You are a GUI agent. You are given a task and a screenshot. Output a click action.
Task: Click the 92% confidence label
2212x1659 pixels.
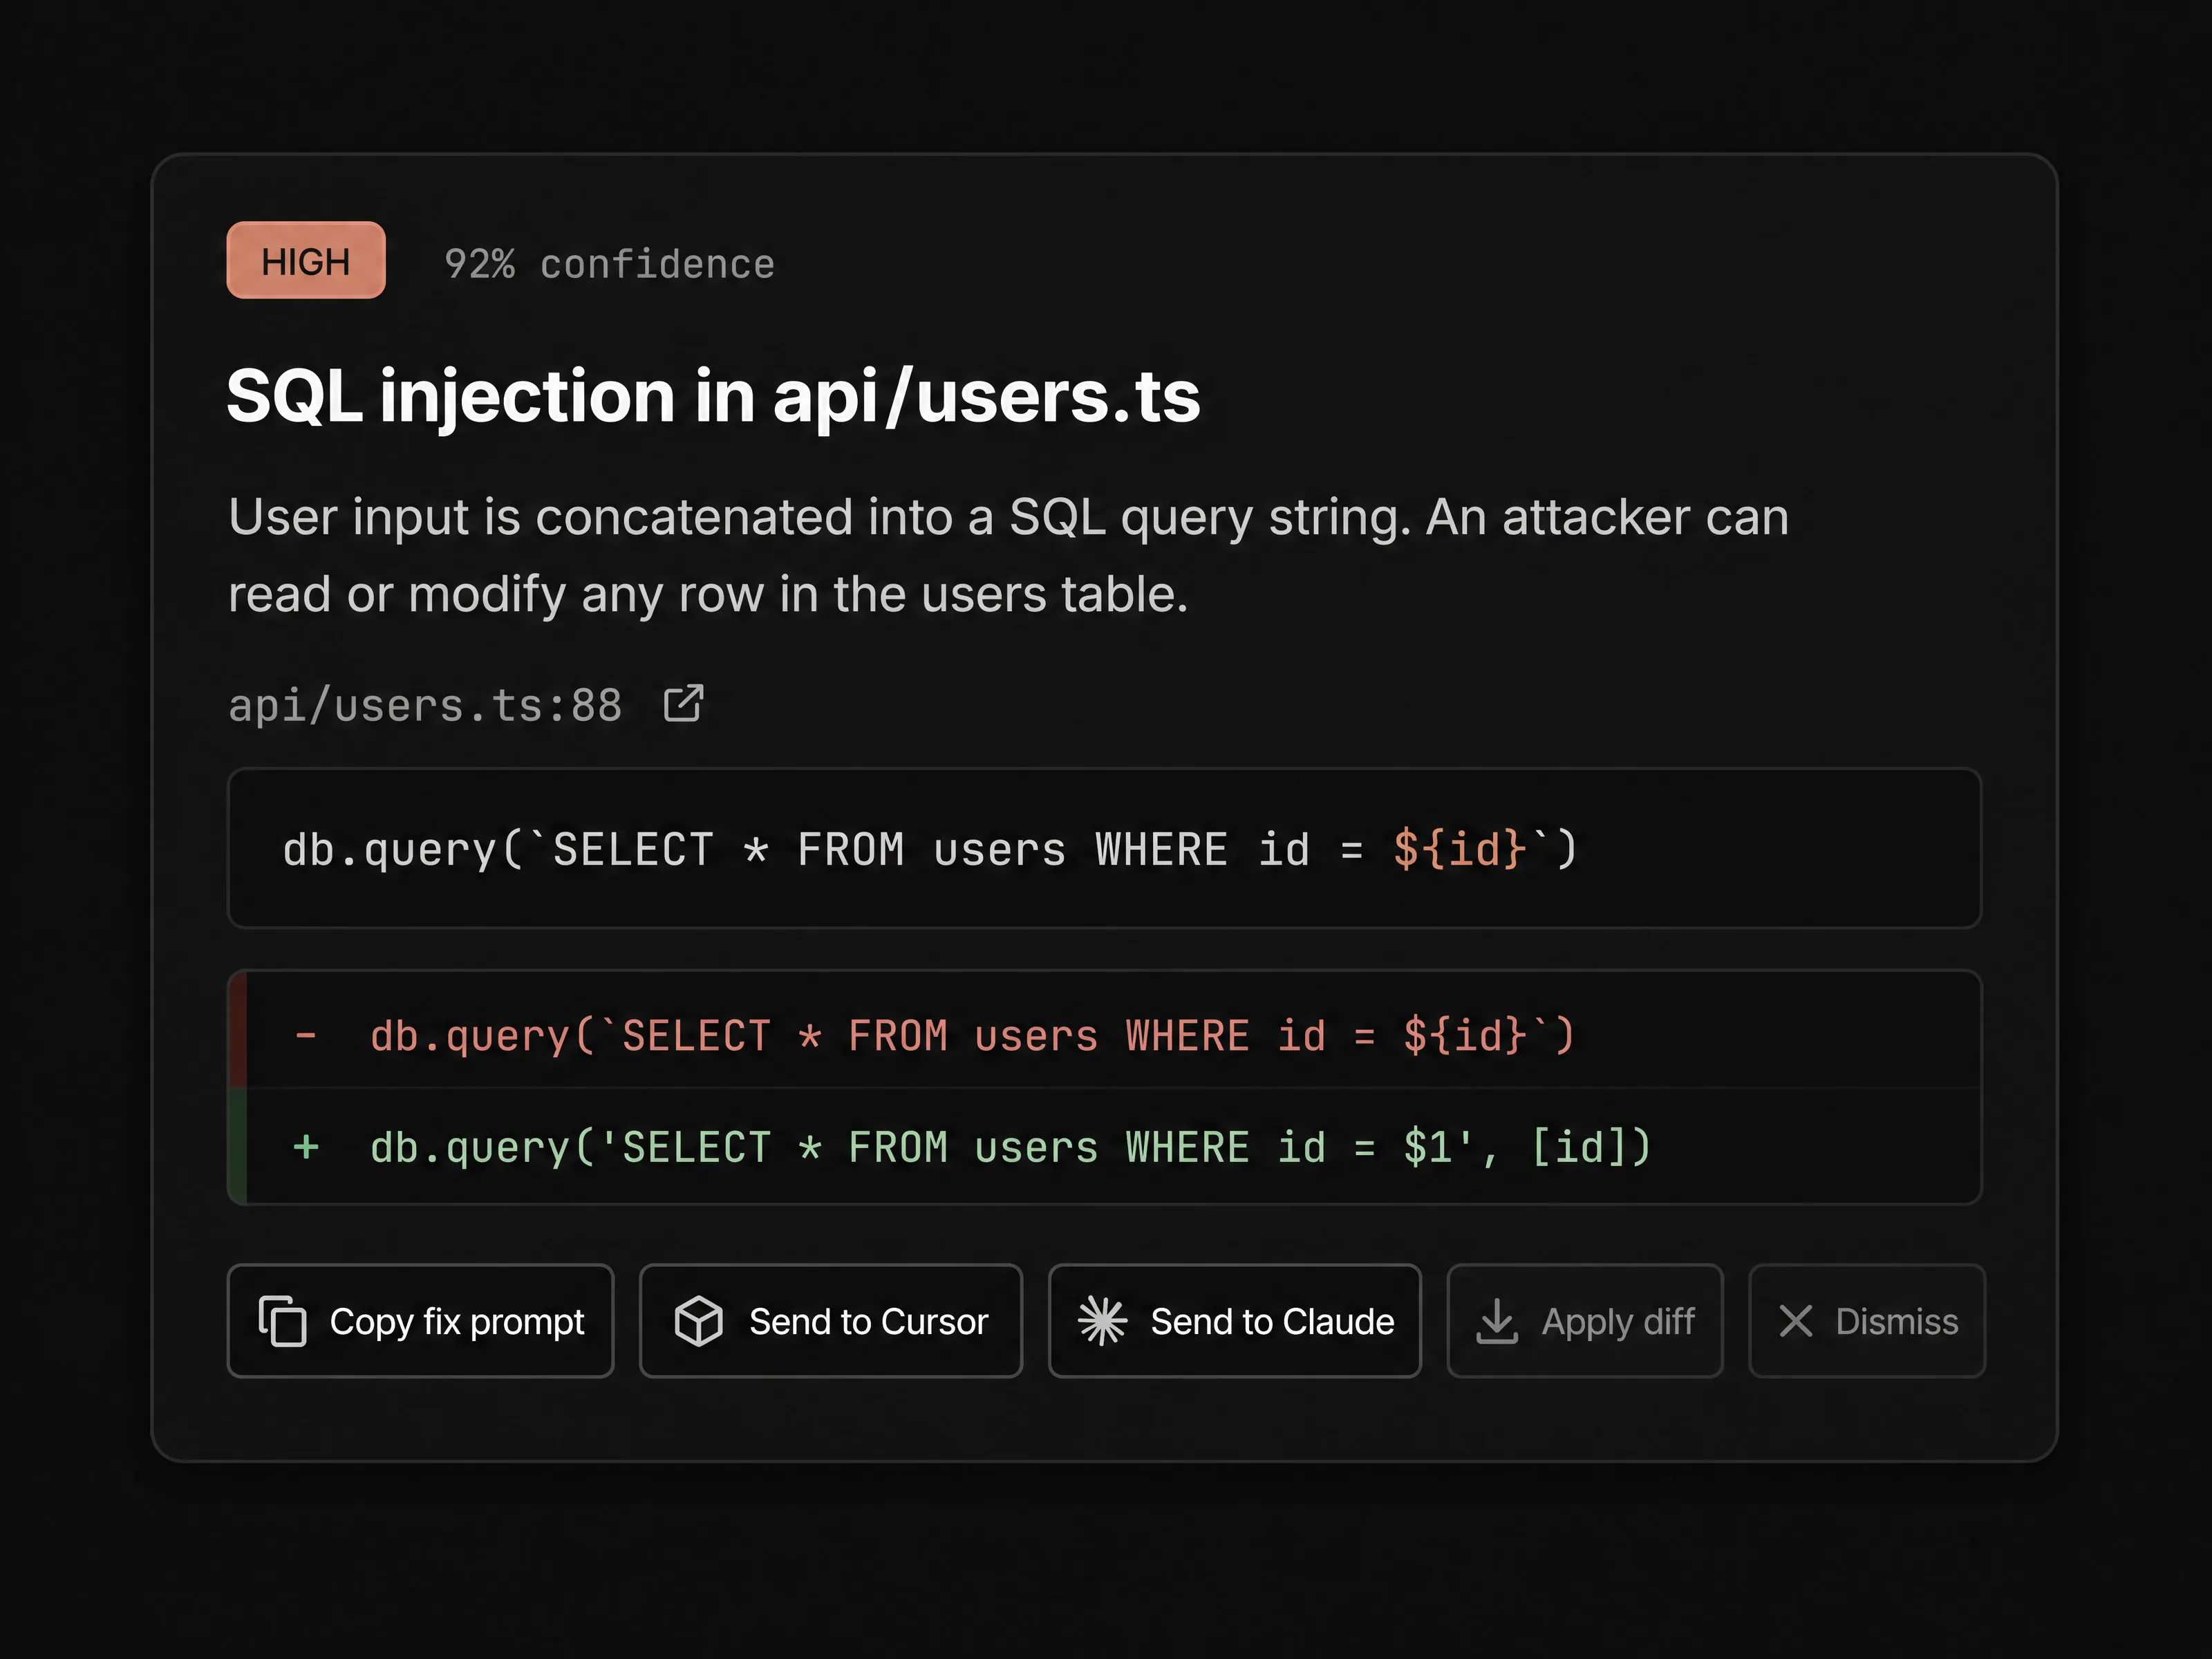(609, 264)
